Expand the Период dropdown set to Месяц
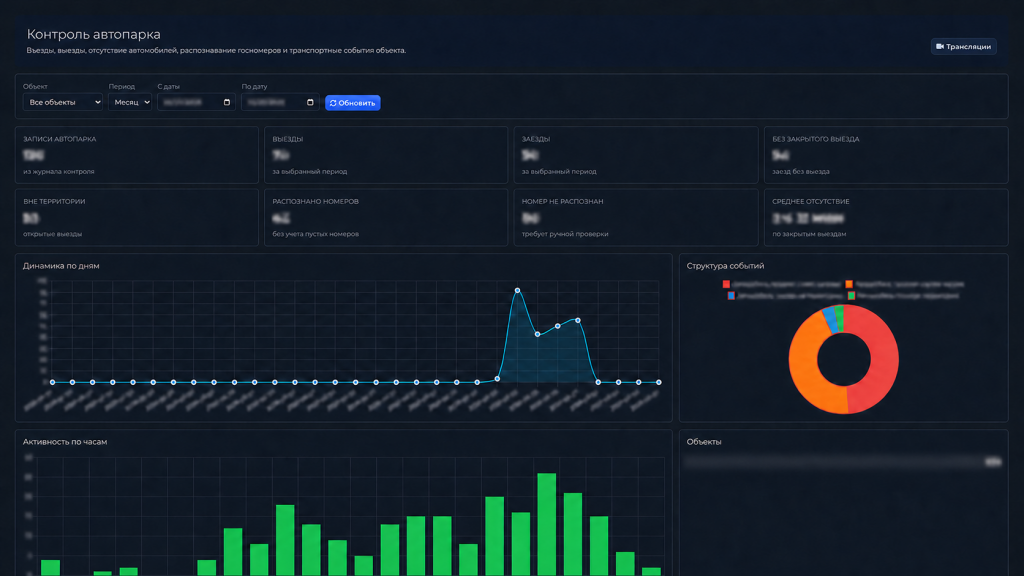 pos(130,102)
